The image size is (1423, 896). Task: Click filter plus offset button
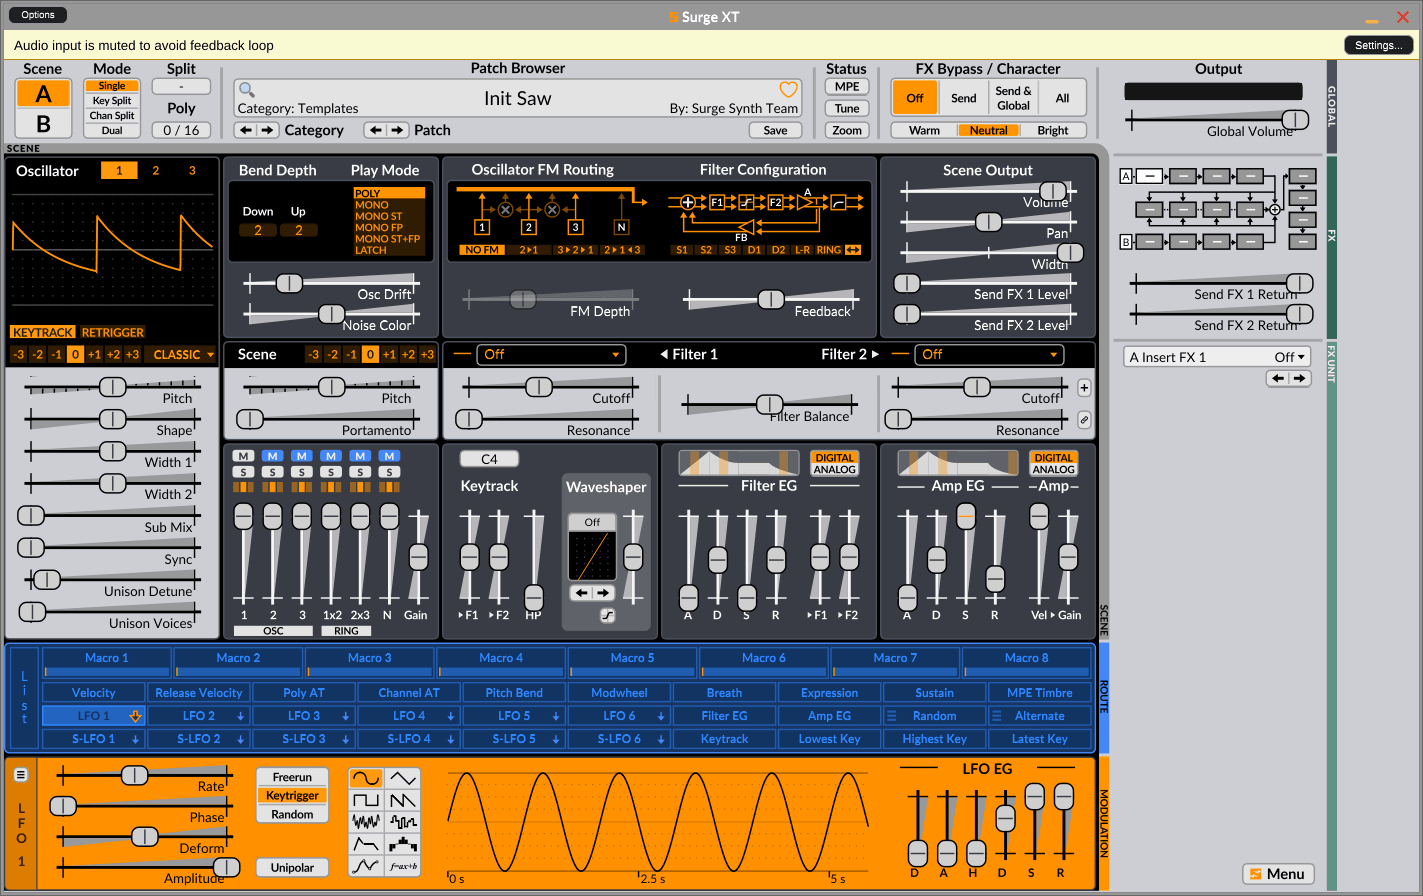pyautogui.click(x=1084, y=388)
